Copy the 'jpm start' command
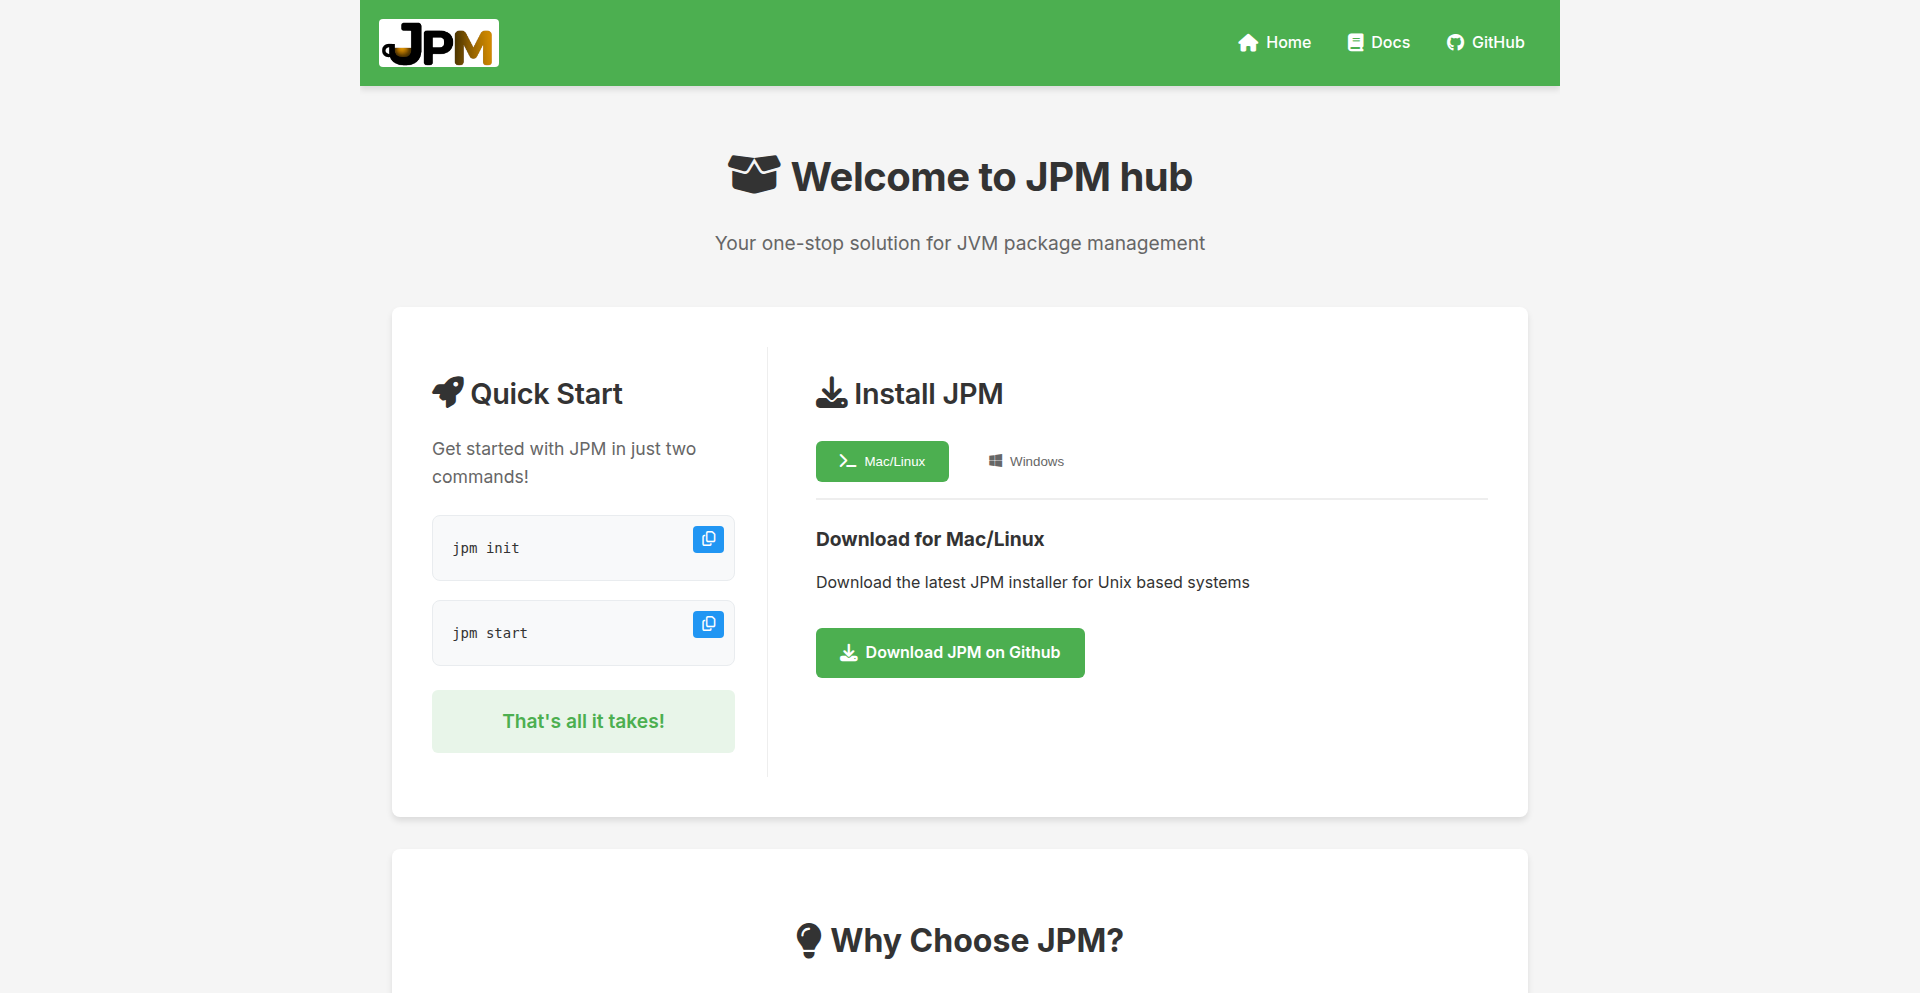The image size is (1920, 993). point(708,624)
